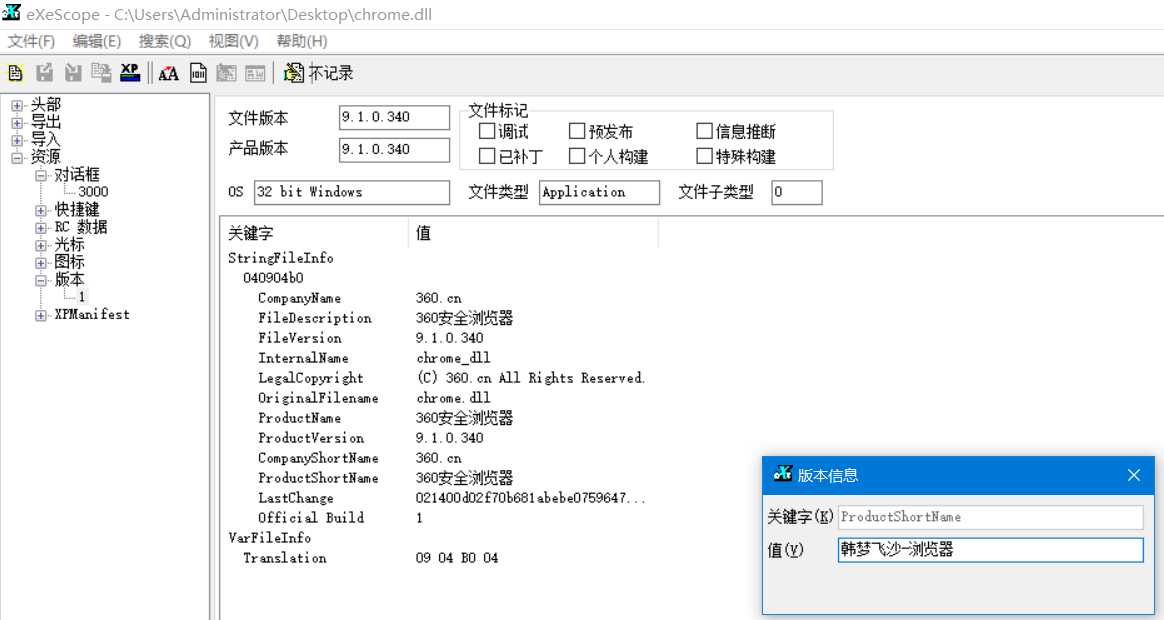Open the 文件(F) menu
Viewport: 1164px width, 620px height.
coord(31,41)
